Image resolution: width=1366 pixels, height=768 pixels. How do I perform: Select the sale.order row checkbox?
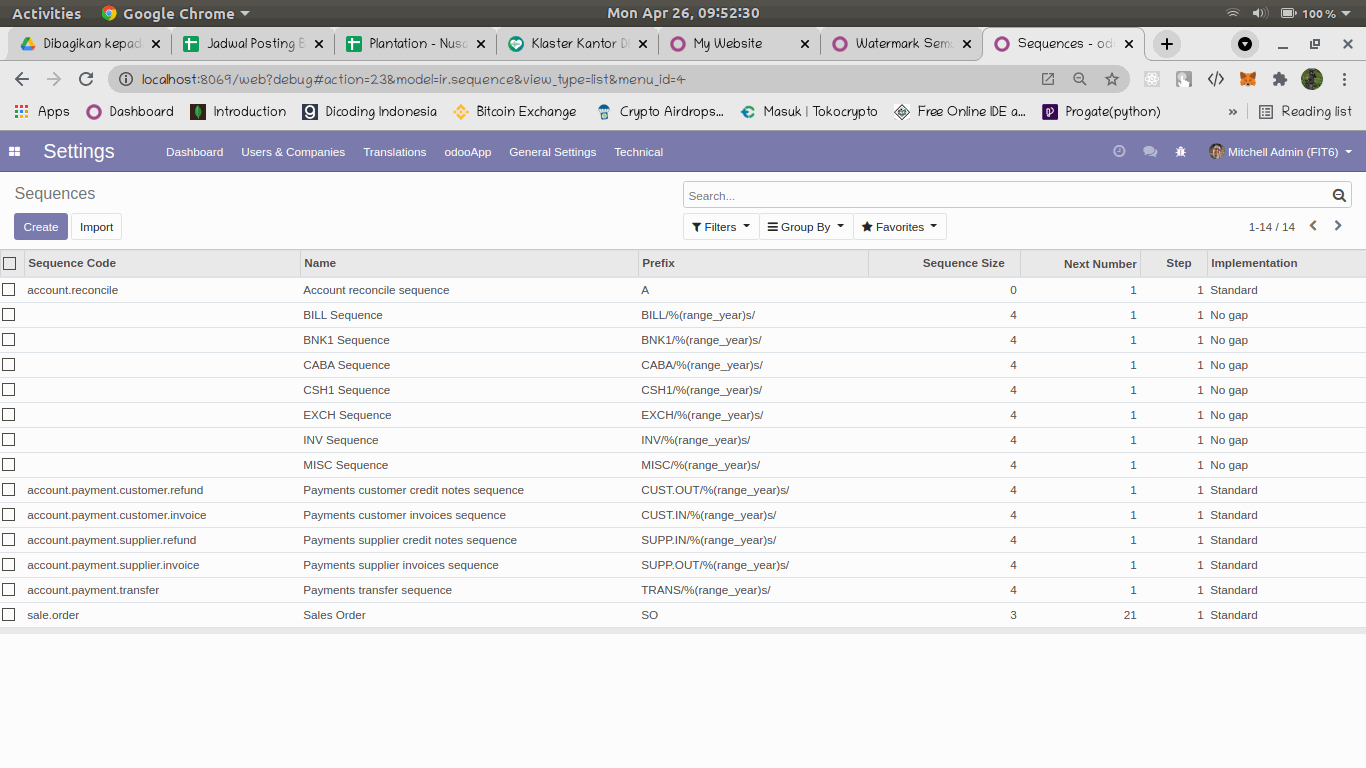[9, 615]
